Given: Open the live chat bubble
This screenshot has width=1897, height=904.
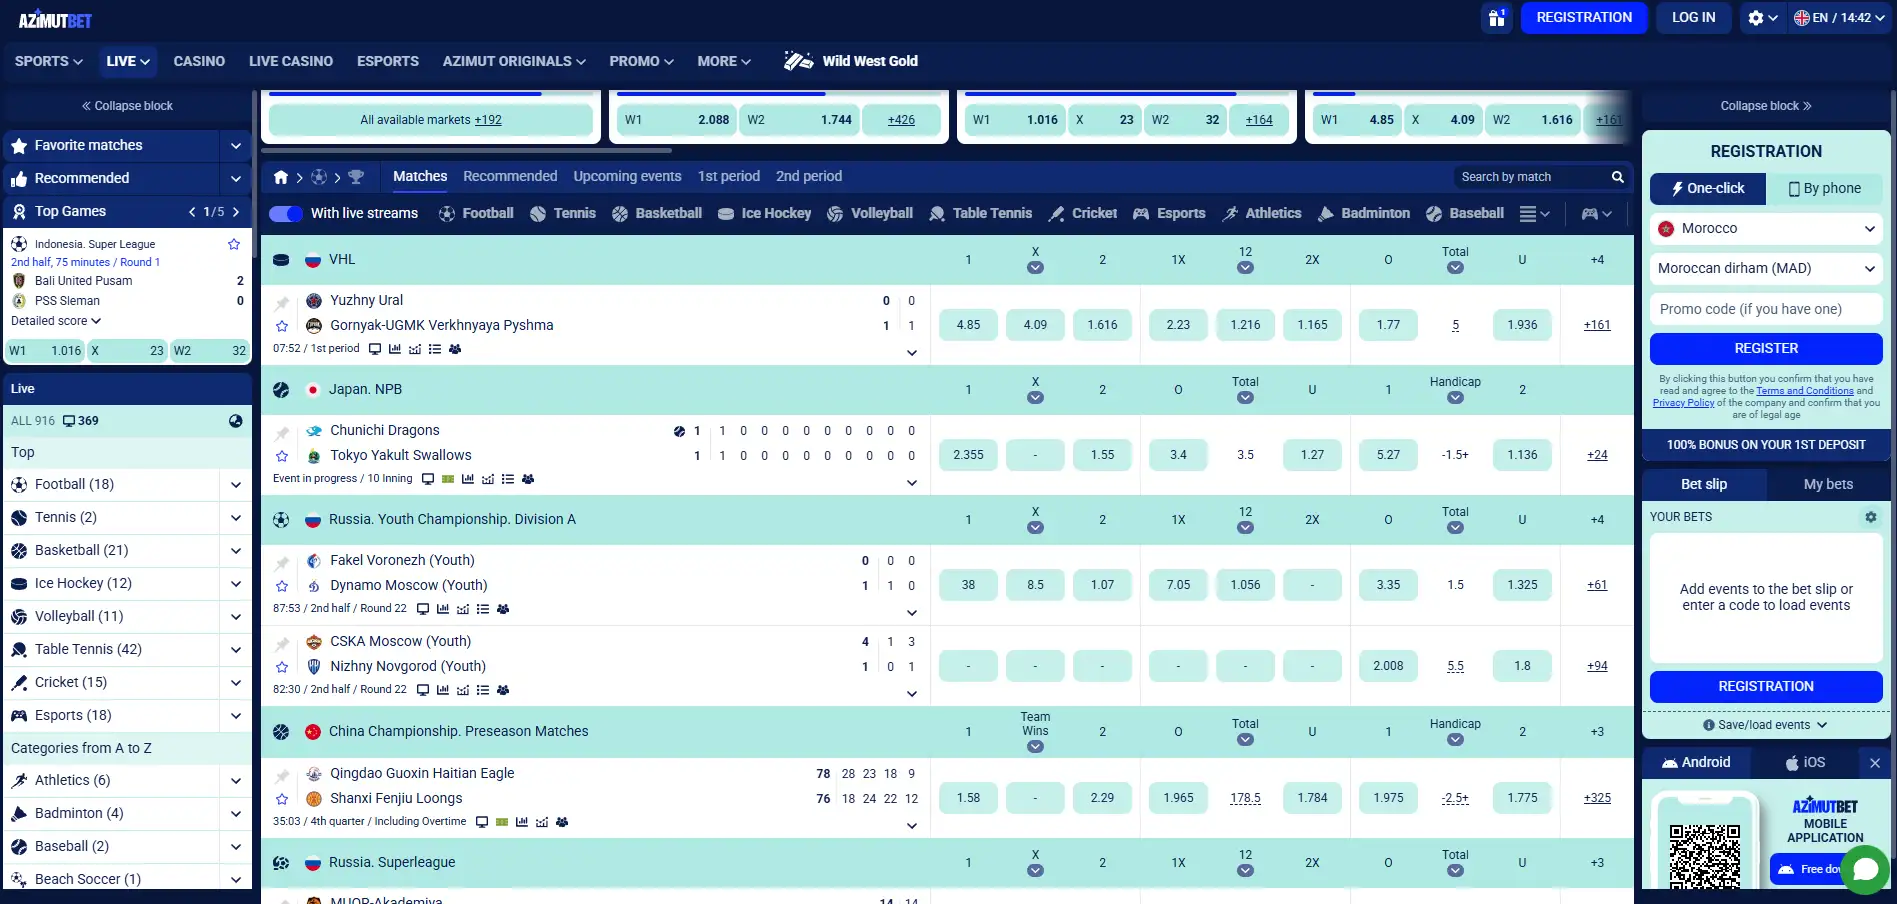Looking at the screenshot, I should tap(1865, 870).
